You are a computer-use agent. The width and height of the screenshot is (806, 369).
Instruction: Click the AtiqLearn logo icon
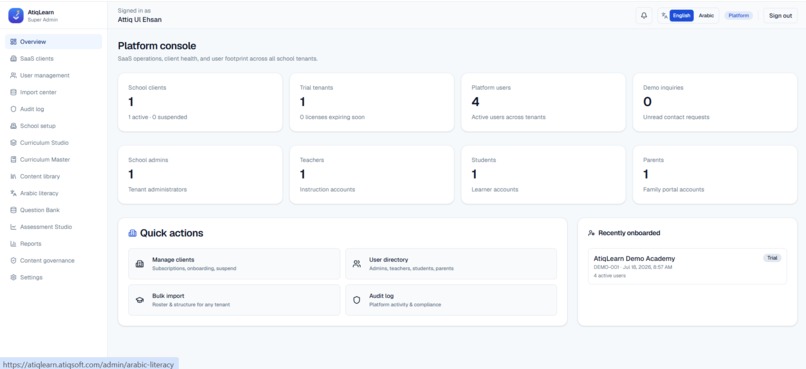16,15
